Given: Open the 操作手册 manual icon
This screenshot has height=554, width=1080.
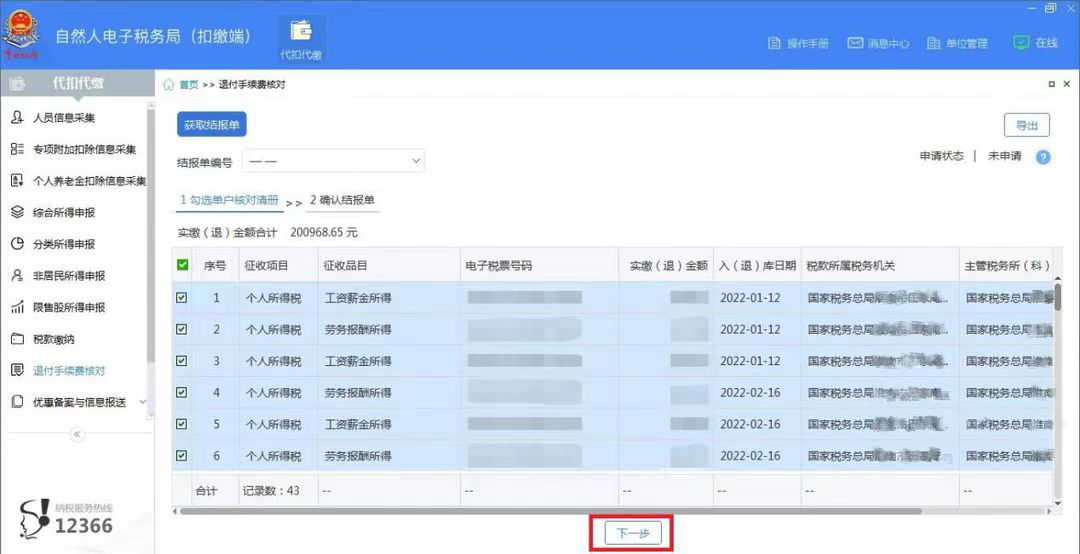Looking at the screenshot, I should pos(774,43).
